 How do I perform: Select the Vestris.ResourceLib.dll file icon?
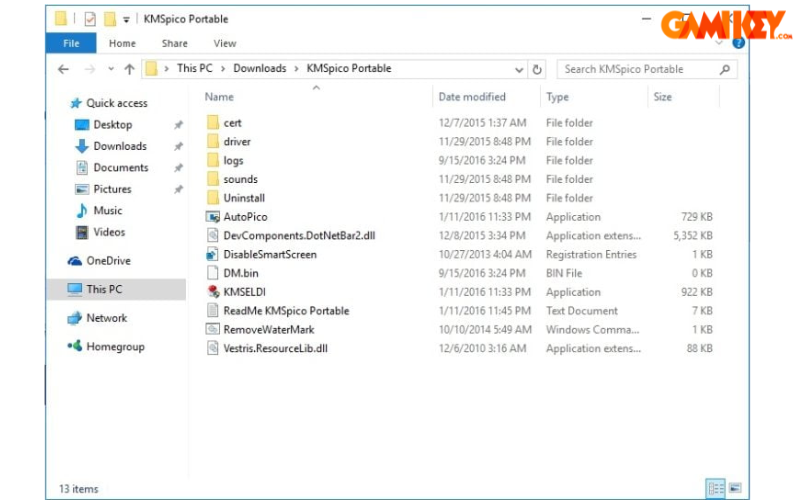click(x=213, y=348)
